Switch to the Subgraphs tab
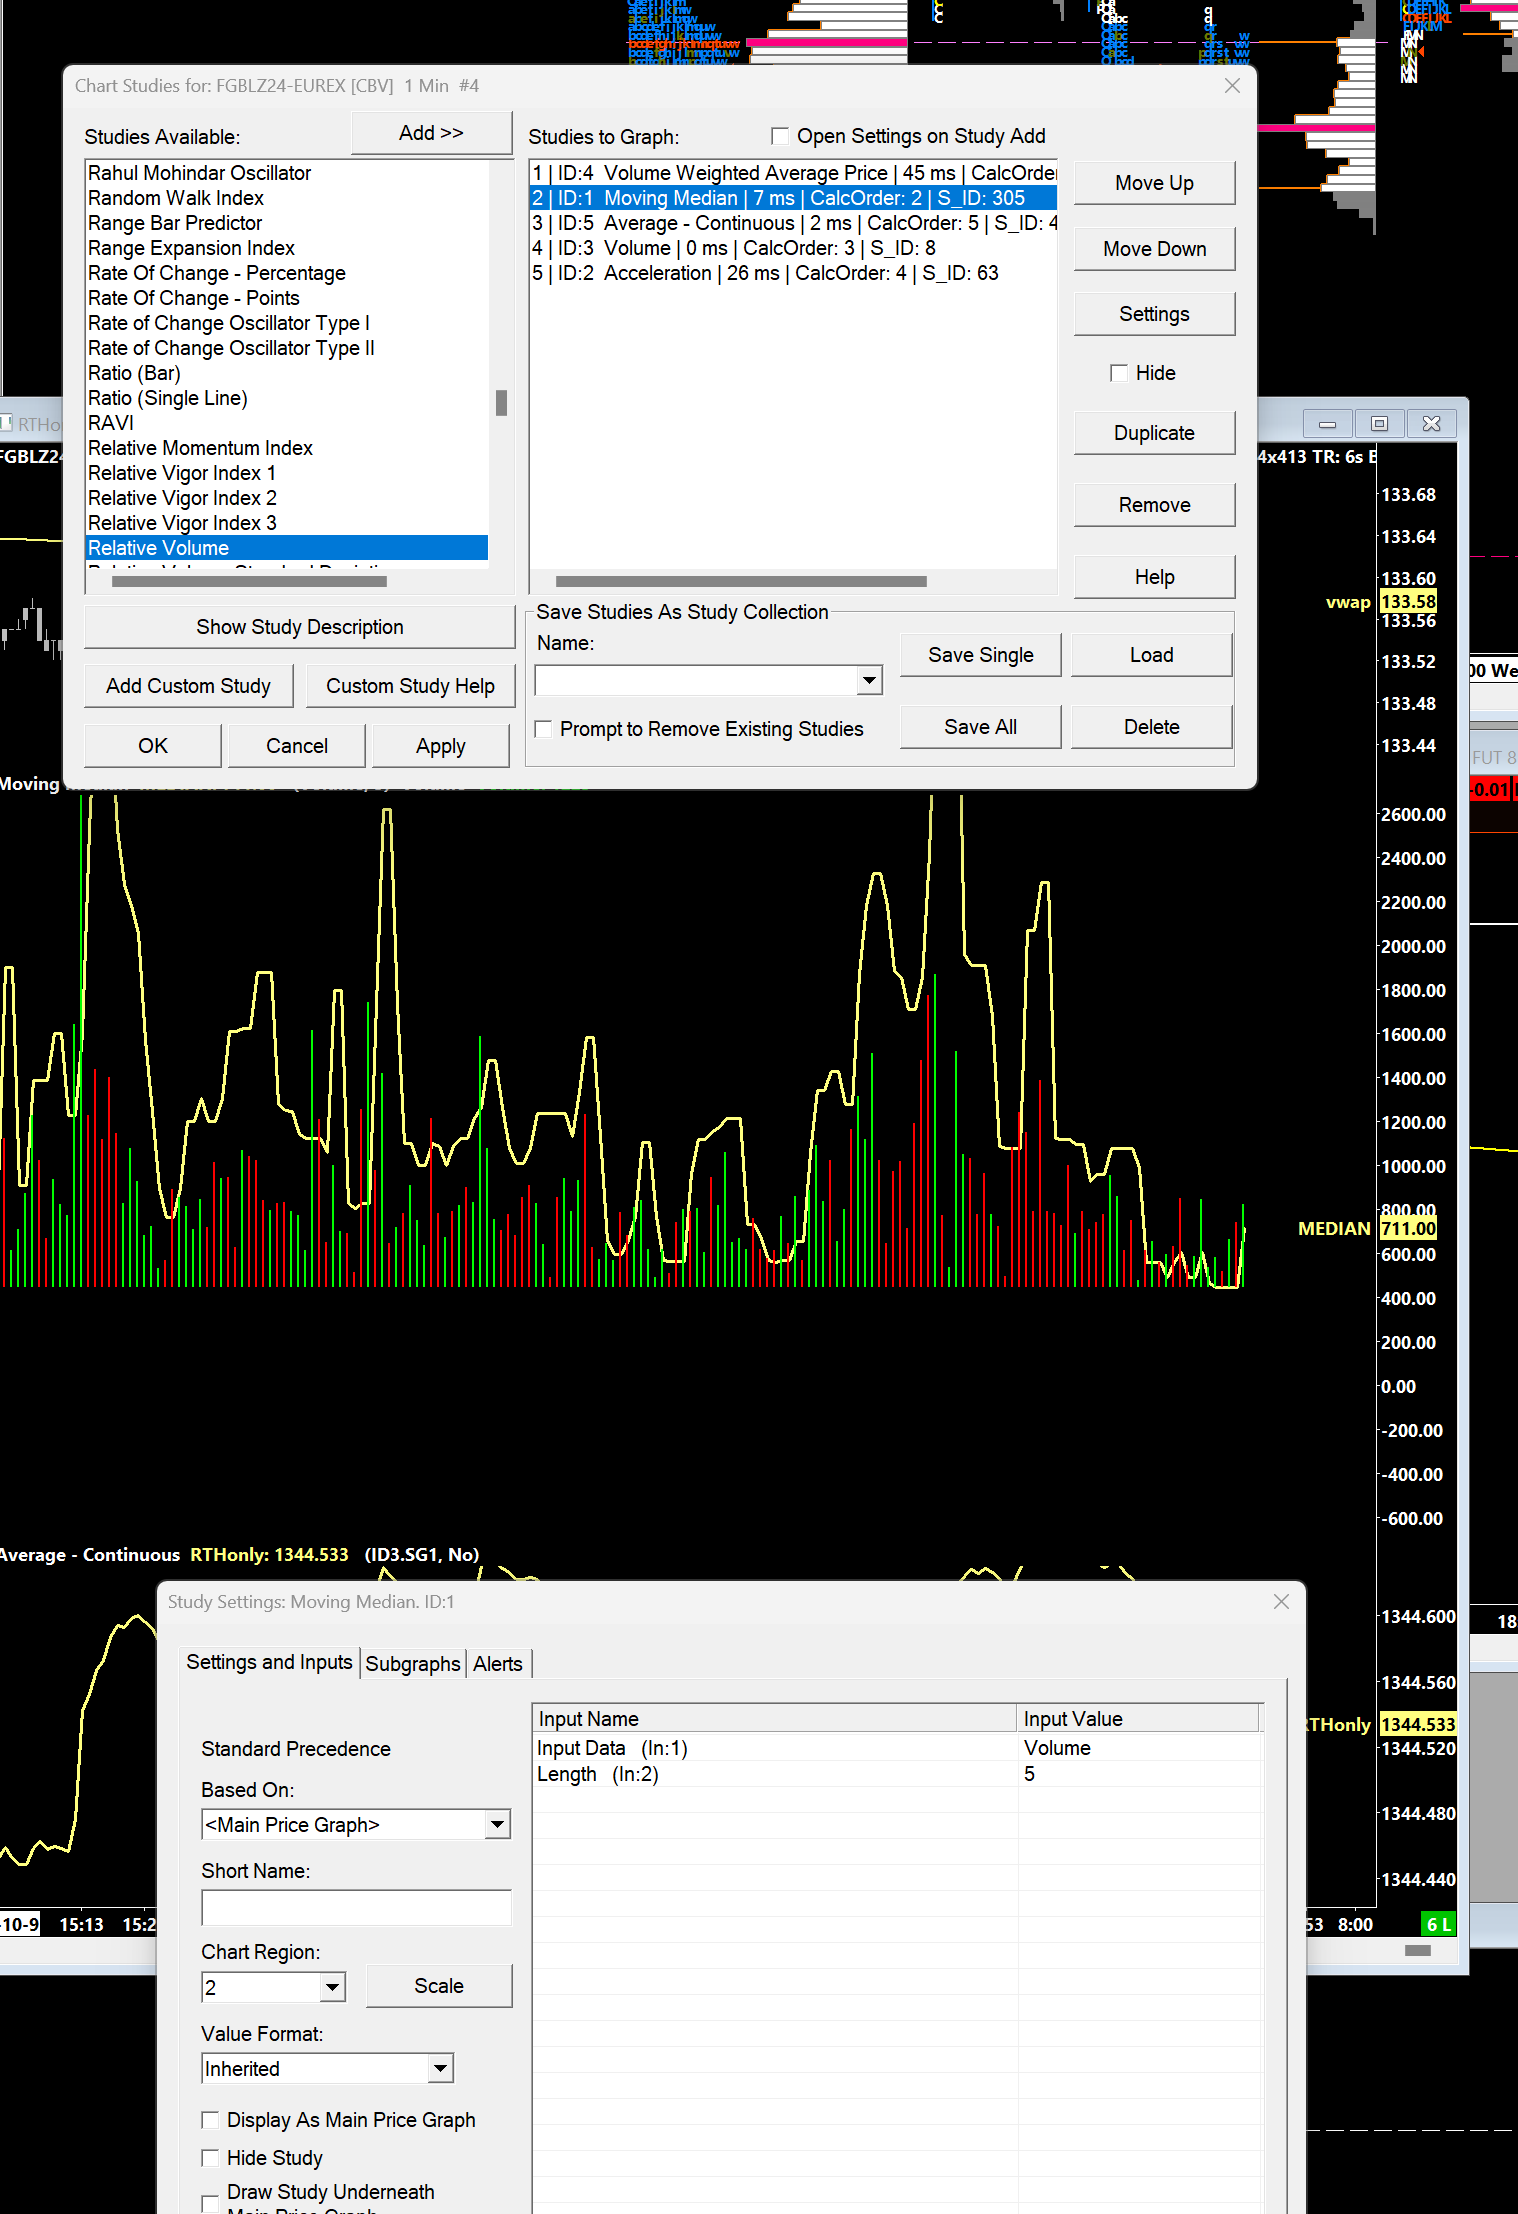This screenshot has width=1518, height=2214. coord(412,1664)
